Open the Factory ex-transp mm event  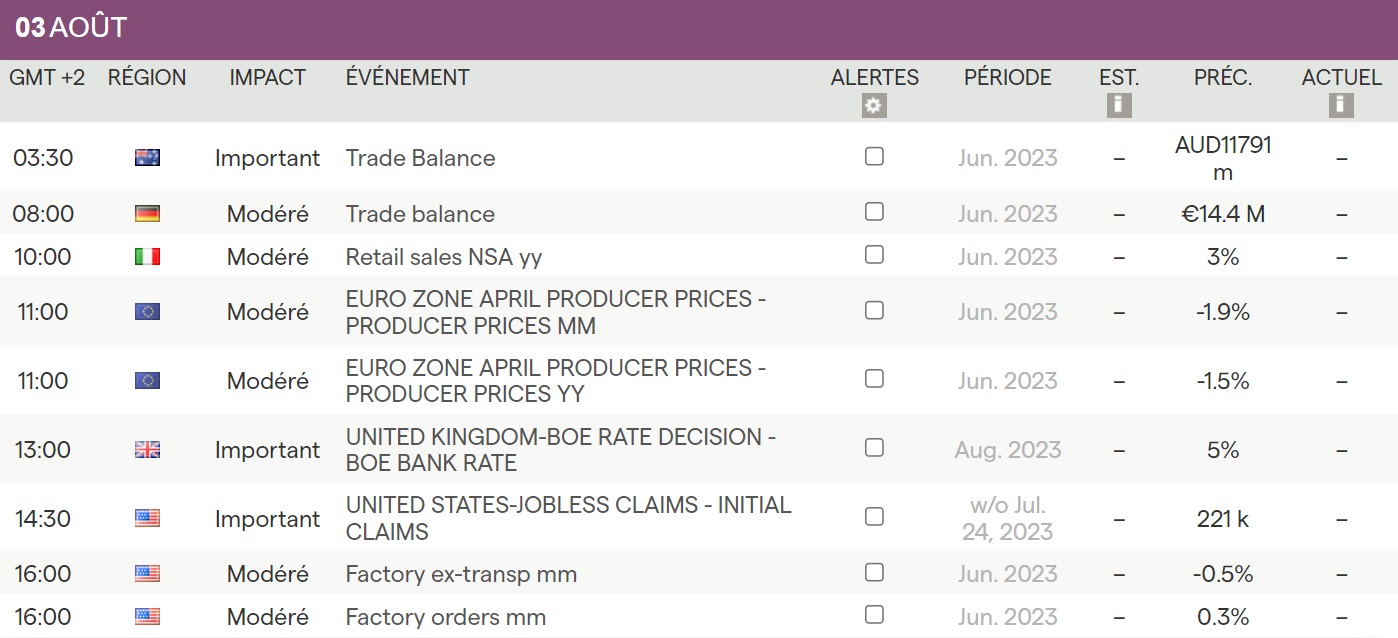[461, 574]
